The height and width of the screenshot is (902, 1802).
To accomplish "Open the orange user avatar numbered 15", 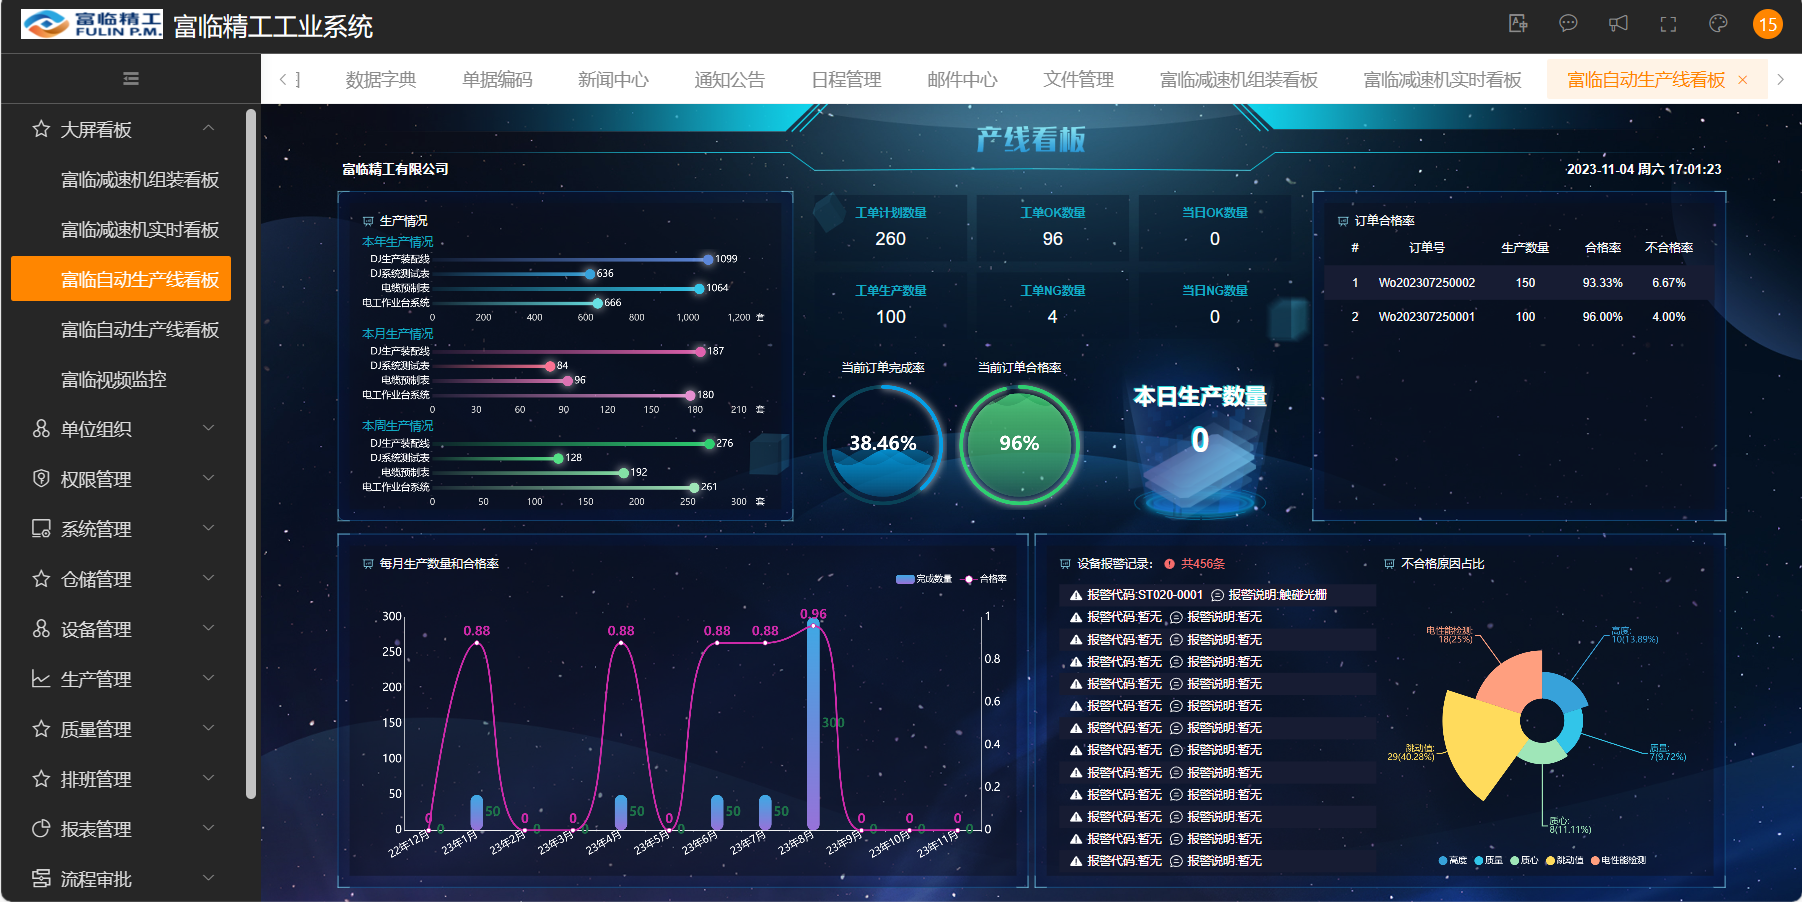I will click(1768, 24).
